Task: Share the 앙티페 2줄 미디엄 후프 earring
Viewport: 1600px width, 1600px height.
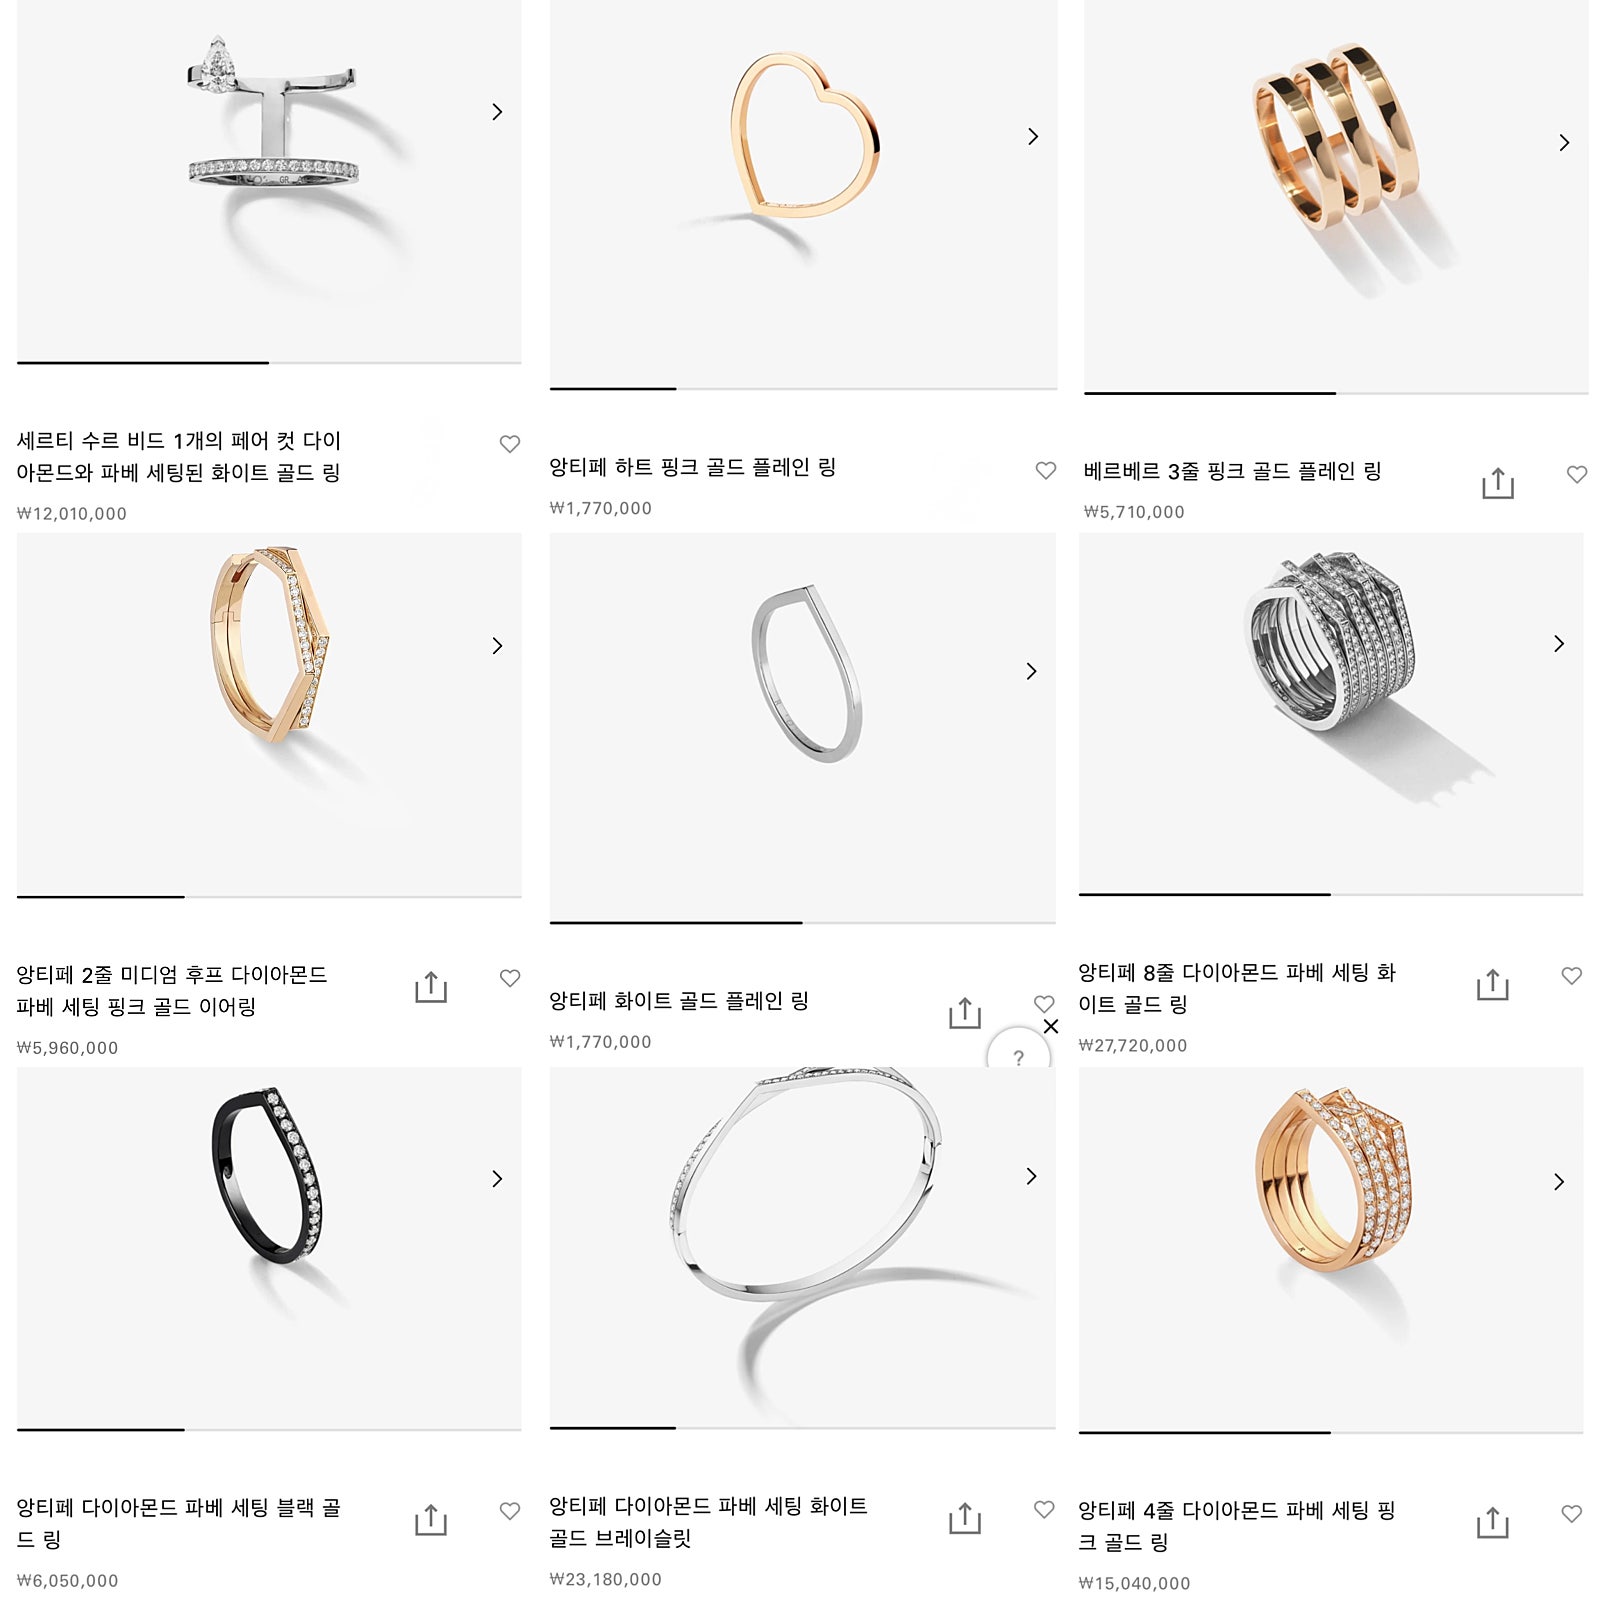Action: click(431, 987)
